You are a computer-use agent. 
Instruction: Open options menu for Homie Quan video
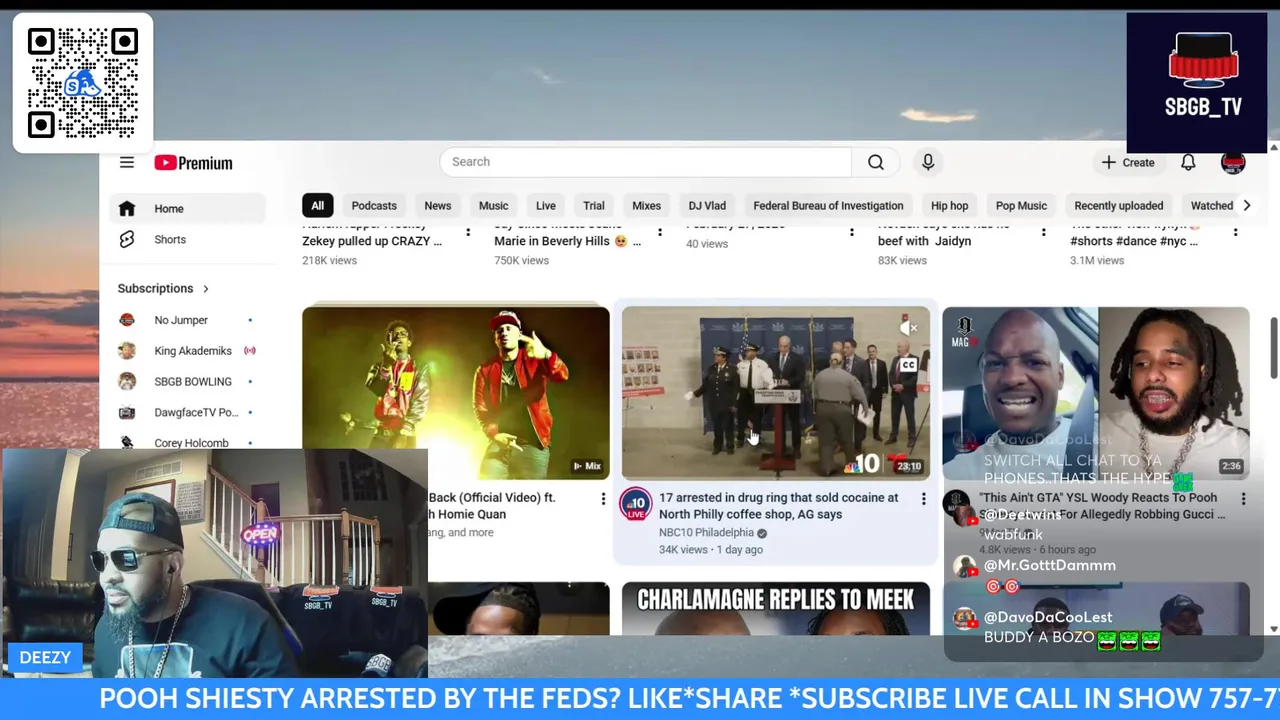(603, 498)
